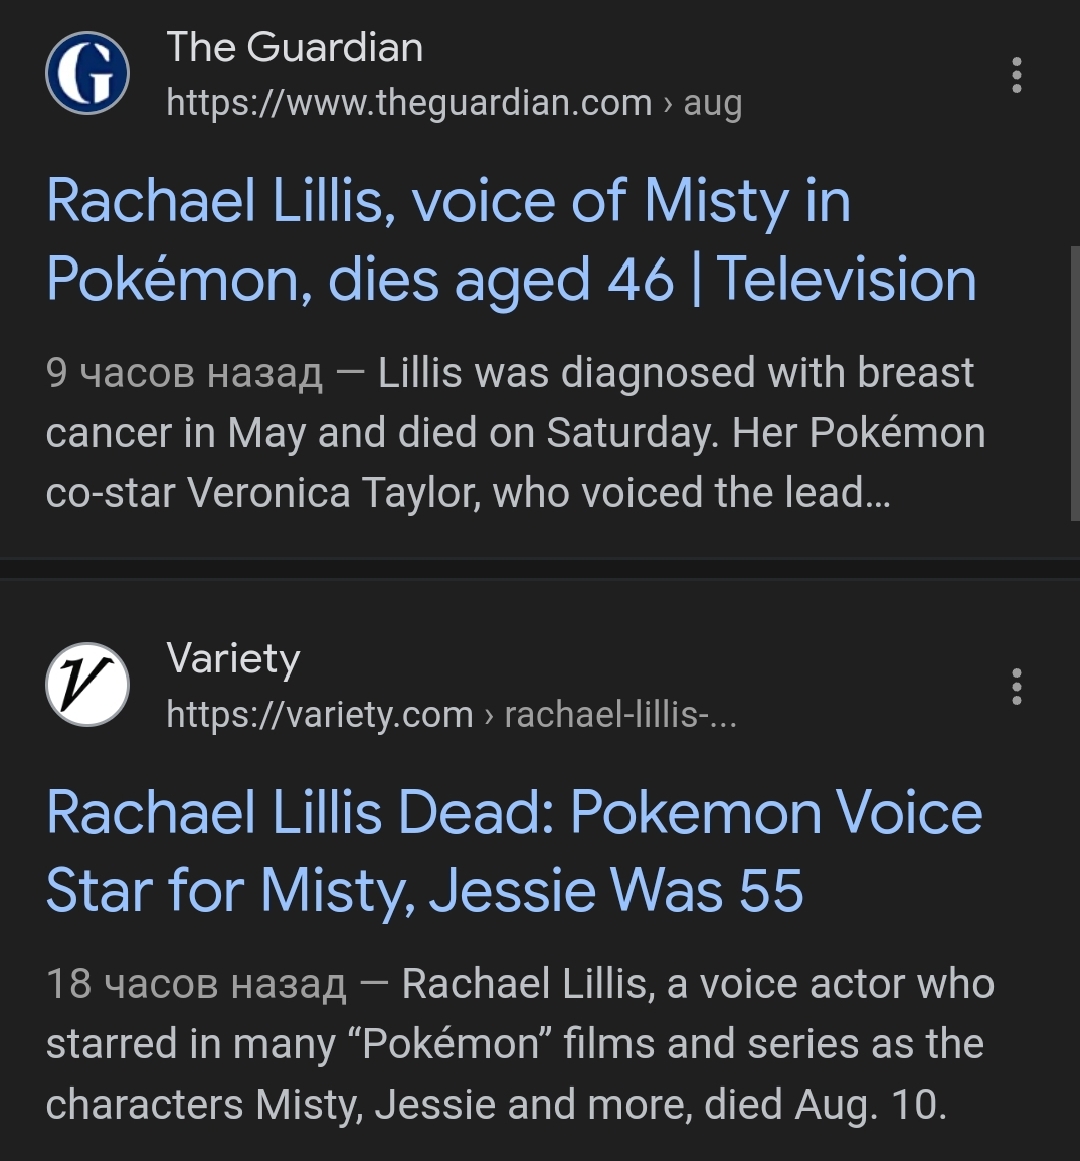Tap The Guardian round logo icon
Viewport: 1080px width, 1161px height.
click(x=87, y=73)
